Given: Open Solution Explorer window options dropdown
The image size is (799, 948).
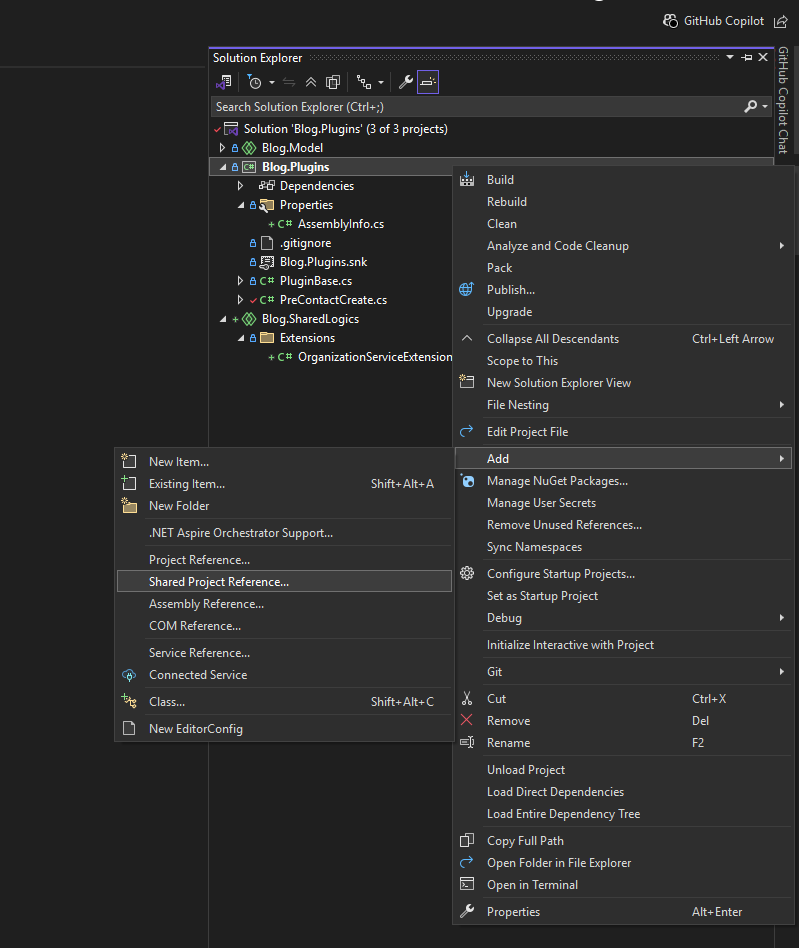Looking at the screenshot, I should 730,57.
